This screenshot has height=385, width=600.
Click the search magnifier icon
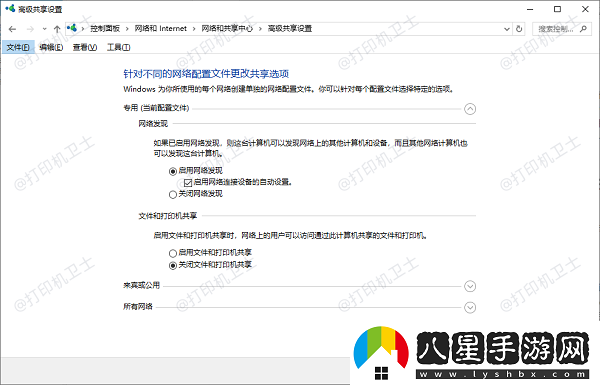[583, 29]
